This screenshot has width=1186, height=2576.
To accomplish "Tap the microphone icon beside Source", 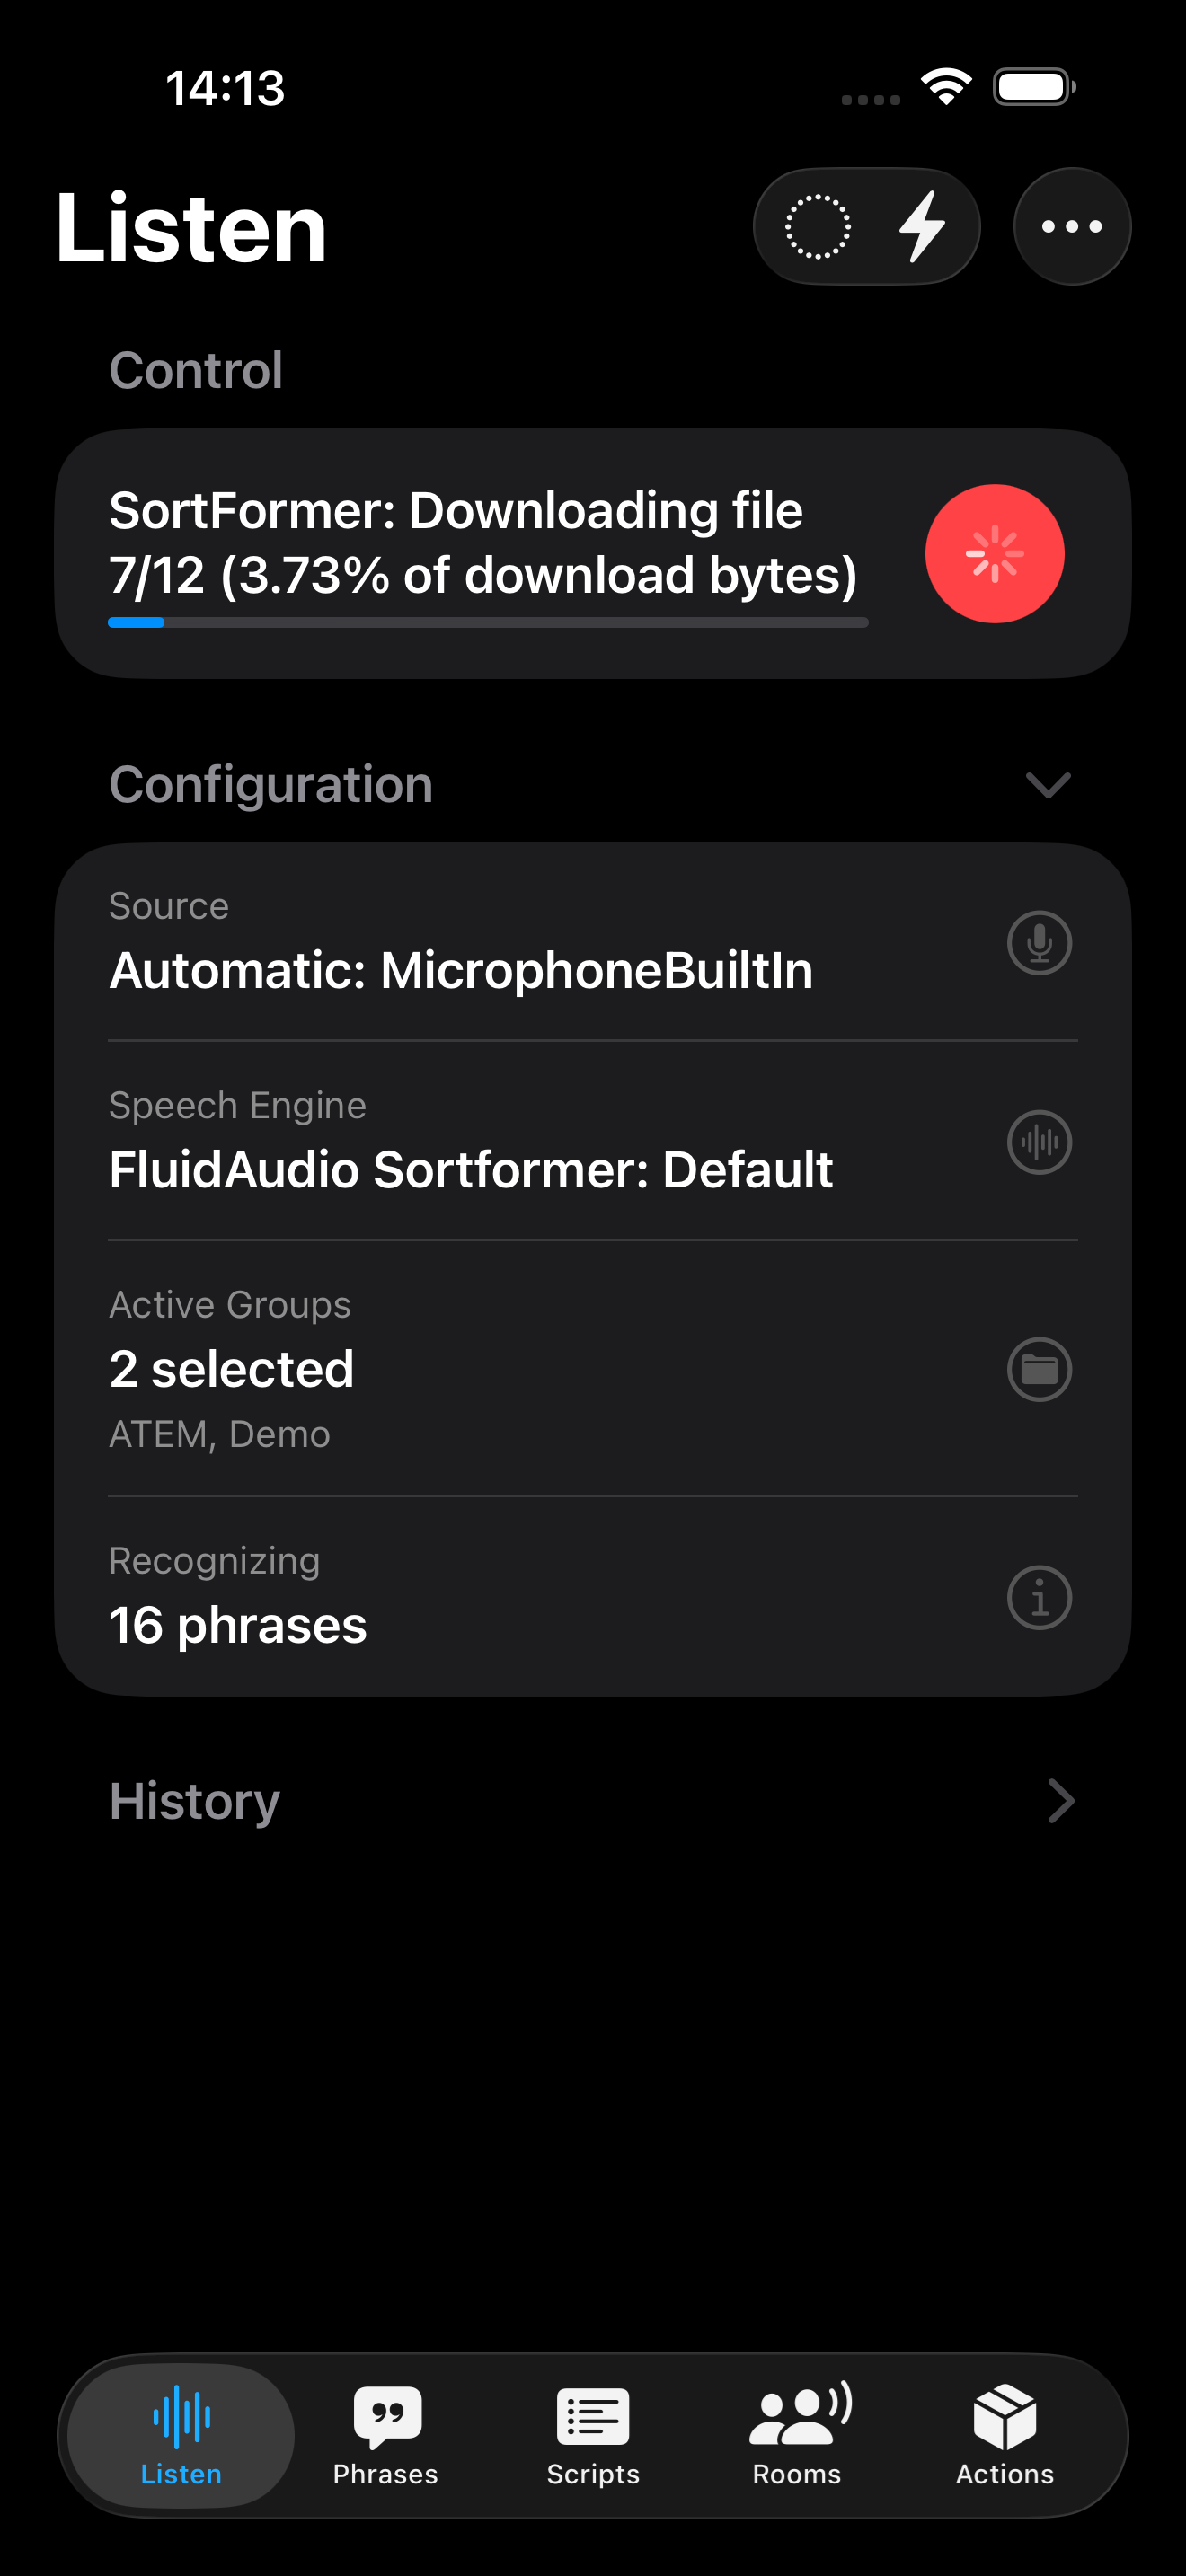I will point(1039,942).
